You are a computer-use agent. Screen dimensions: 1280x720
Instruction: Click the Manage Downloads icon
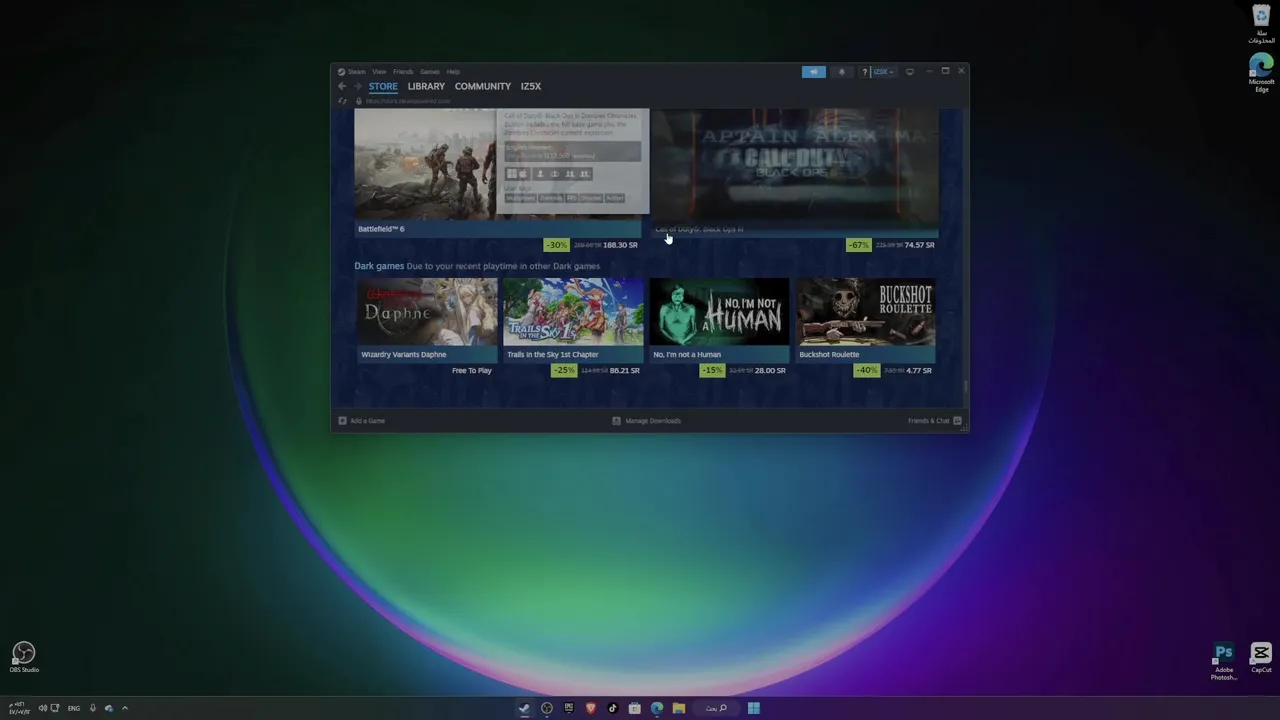click(x=616, y=421)
